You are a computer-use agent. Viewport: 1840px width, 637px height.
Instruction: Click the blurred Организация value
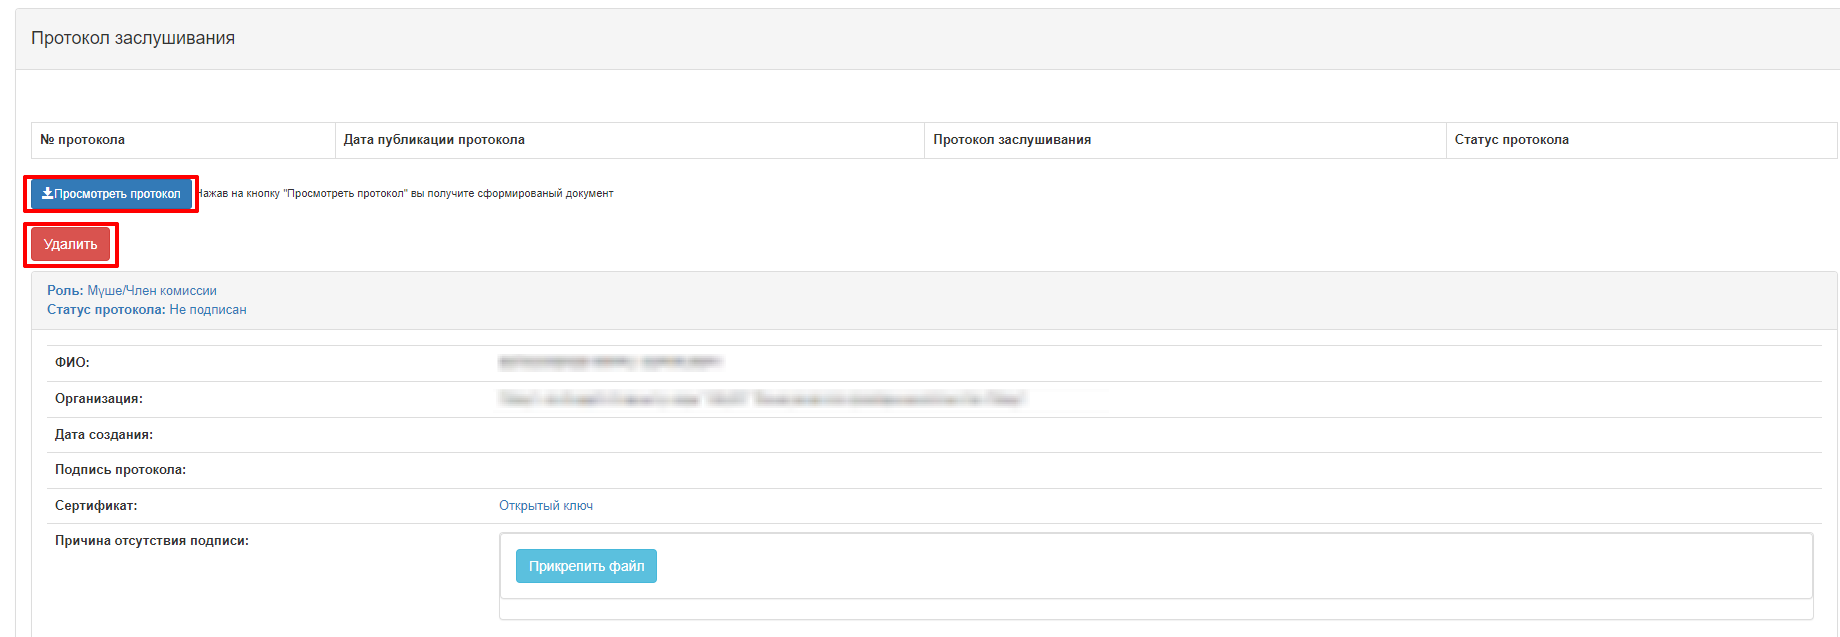tap(762, 399)
